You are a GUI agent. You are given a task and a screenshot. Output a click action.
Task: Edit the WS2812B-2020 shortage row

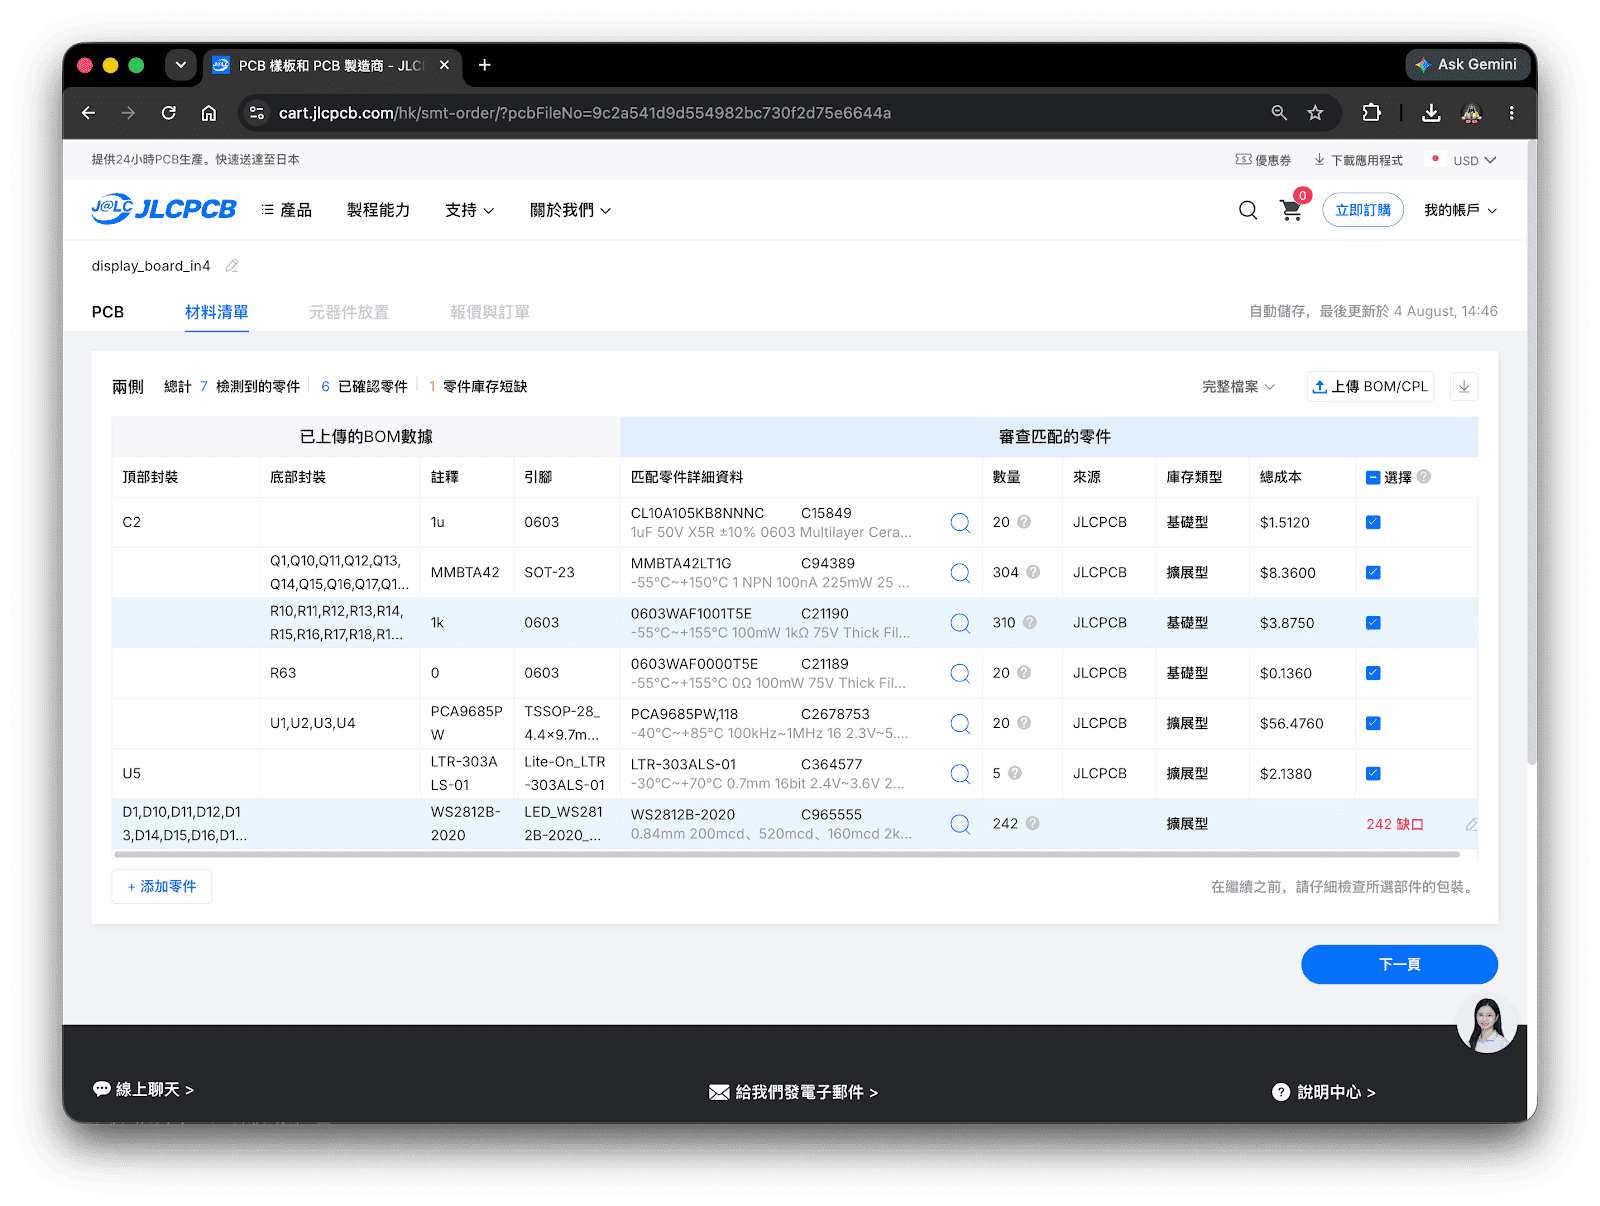coord(1471,825)
